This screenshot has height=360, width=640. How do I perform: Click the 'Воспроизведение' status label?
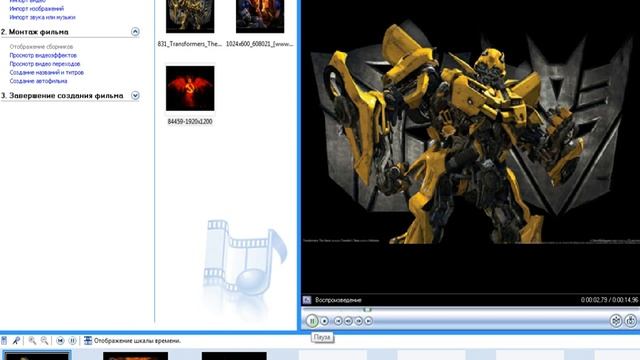pyautogui.click(x=338, y=300)
